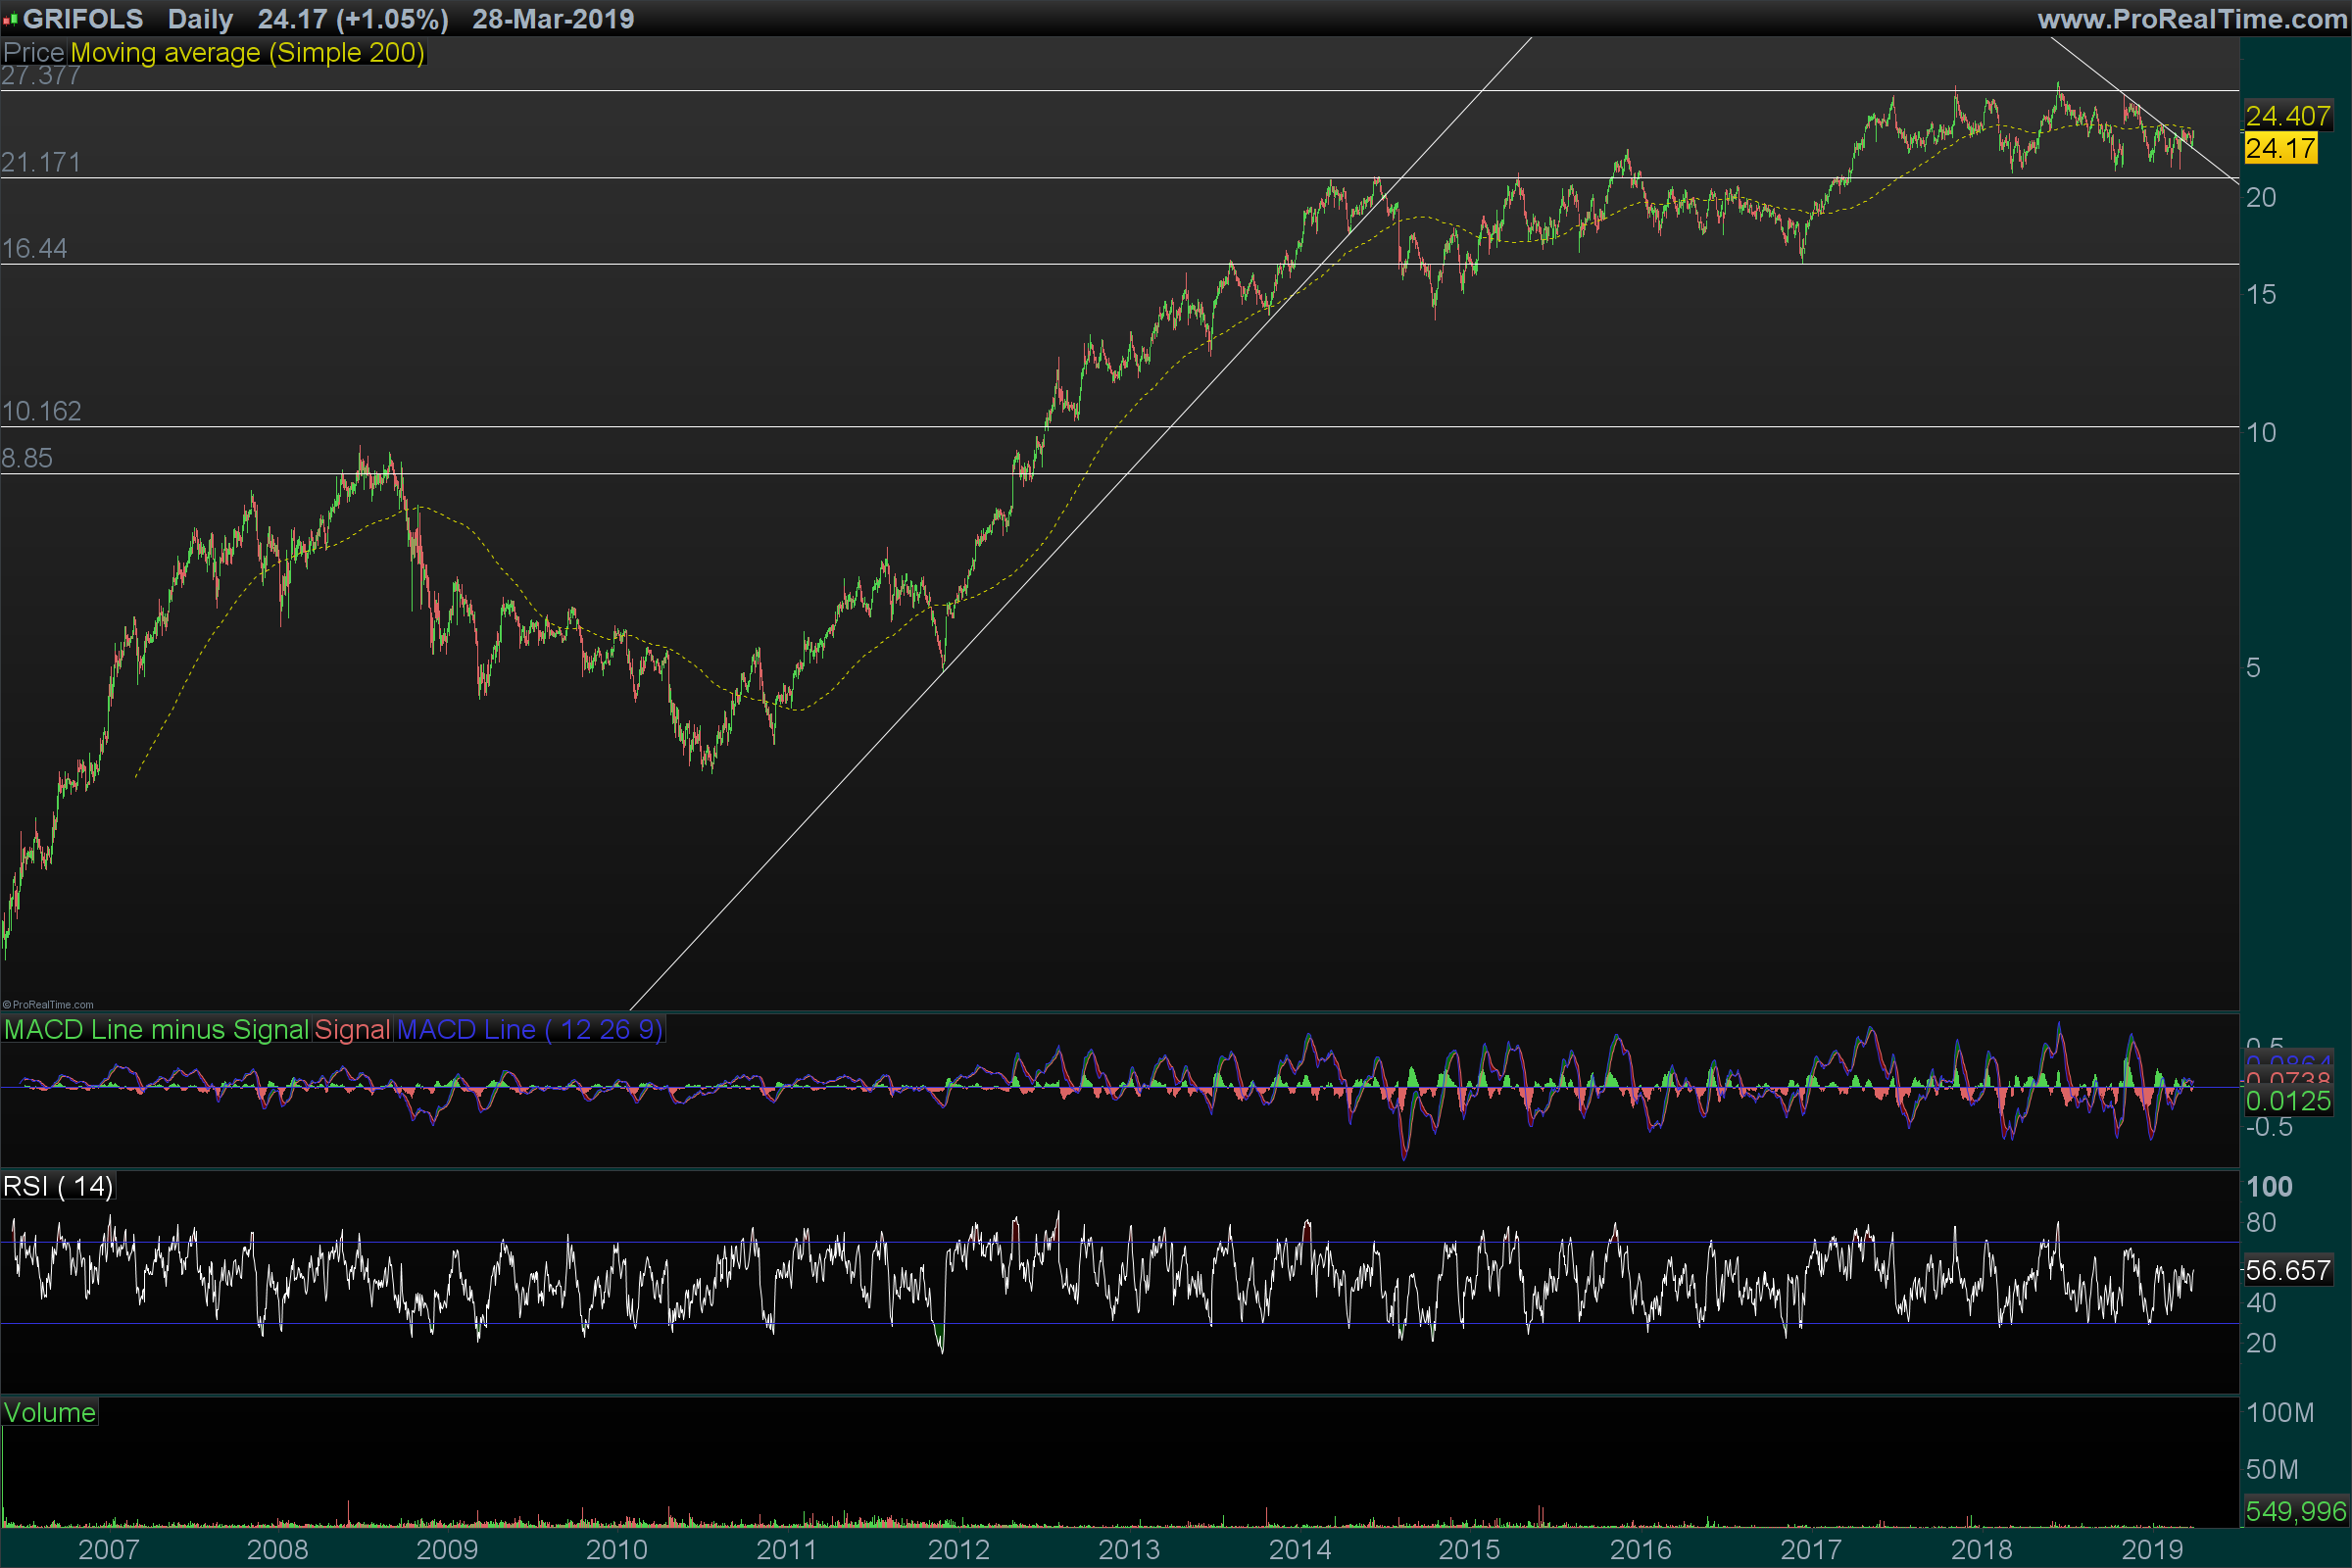
Task: Click the 2016 year on time axis
Action: point(1640,1550)
